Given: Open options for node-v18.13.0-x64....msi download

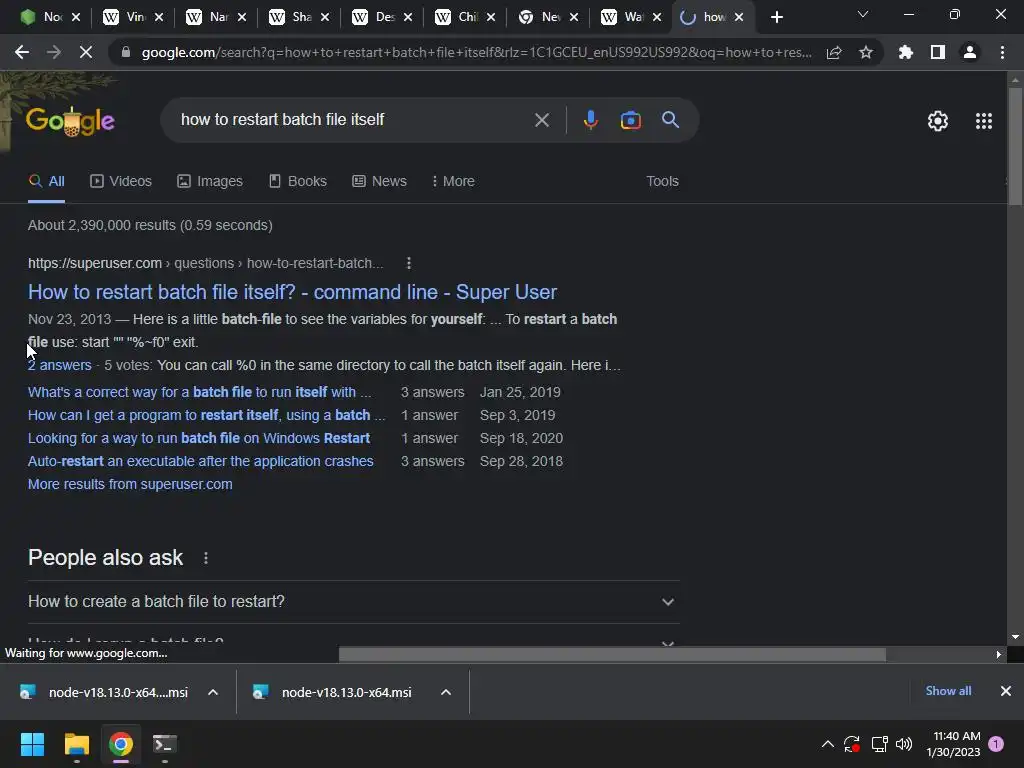Looking at the screenshot, I should click(213, 692).
